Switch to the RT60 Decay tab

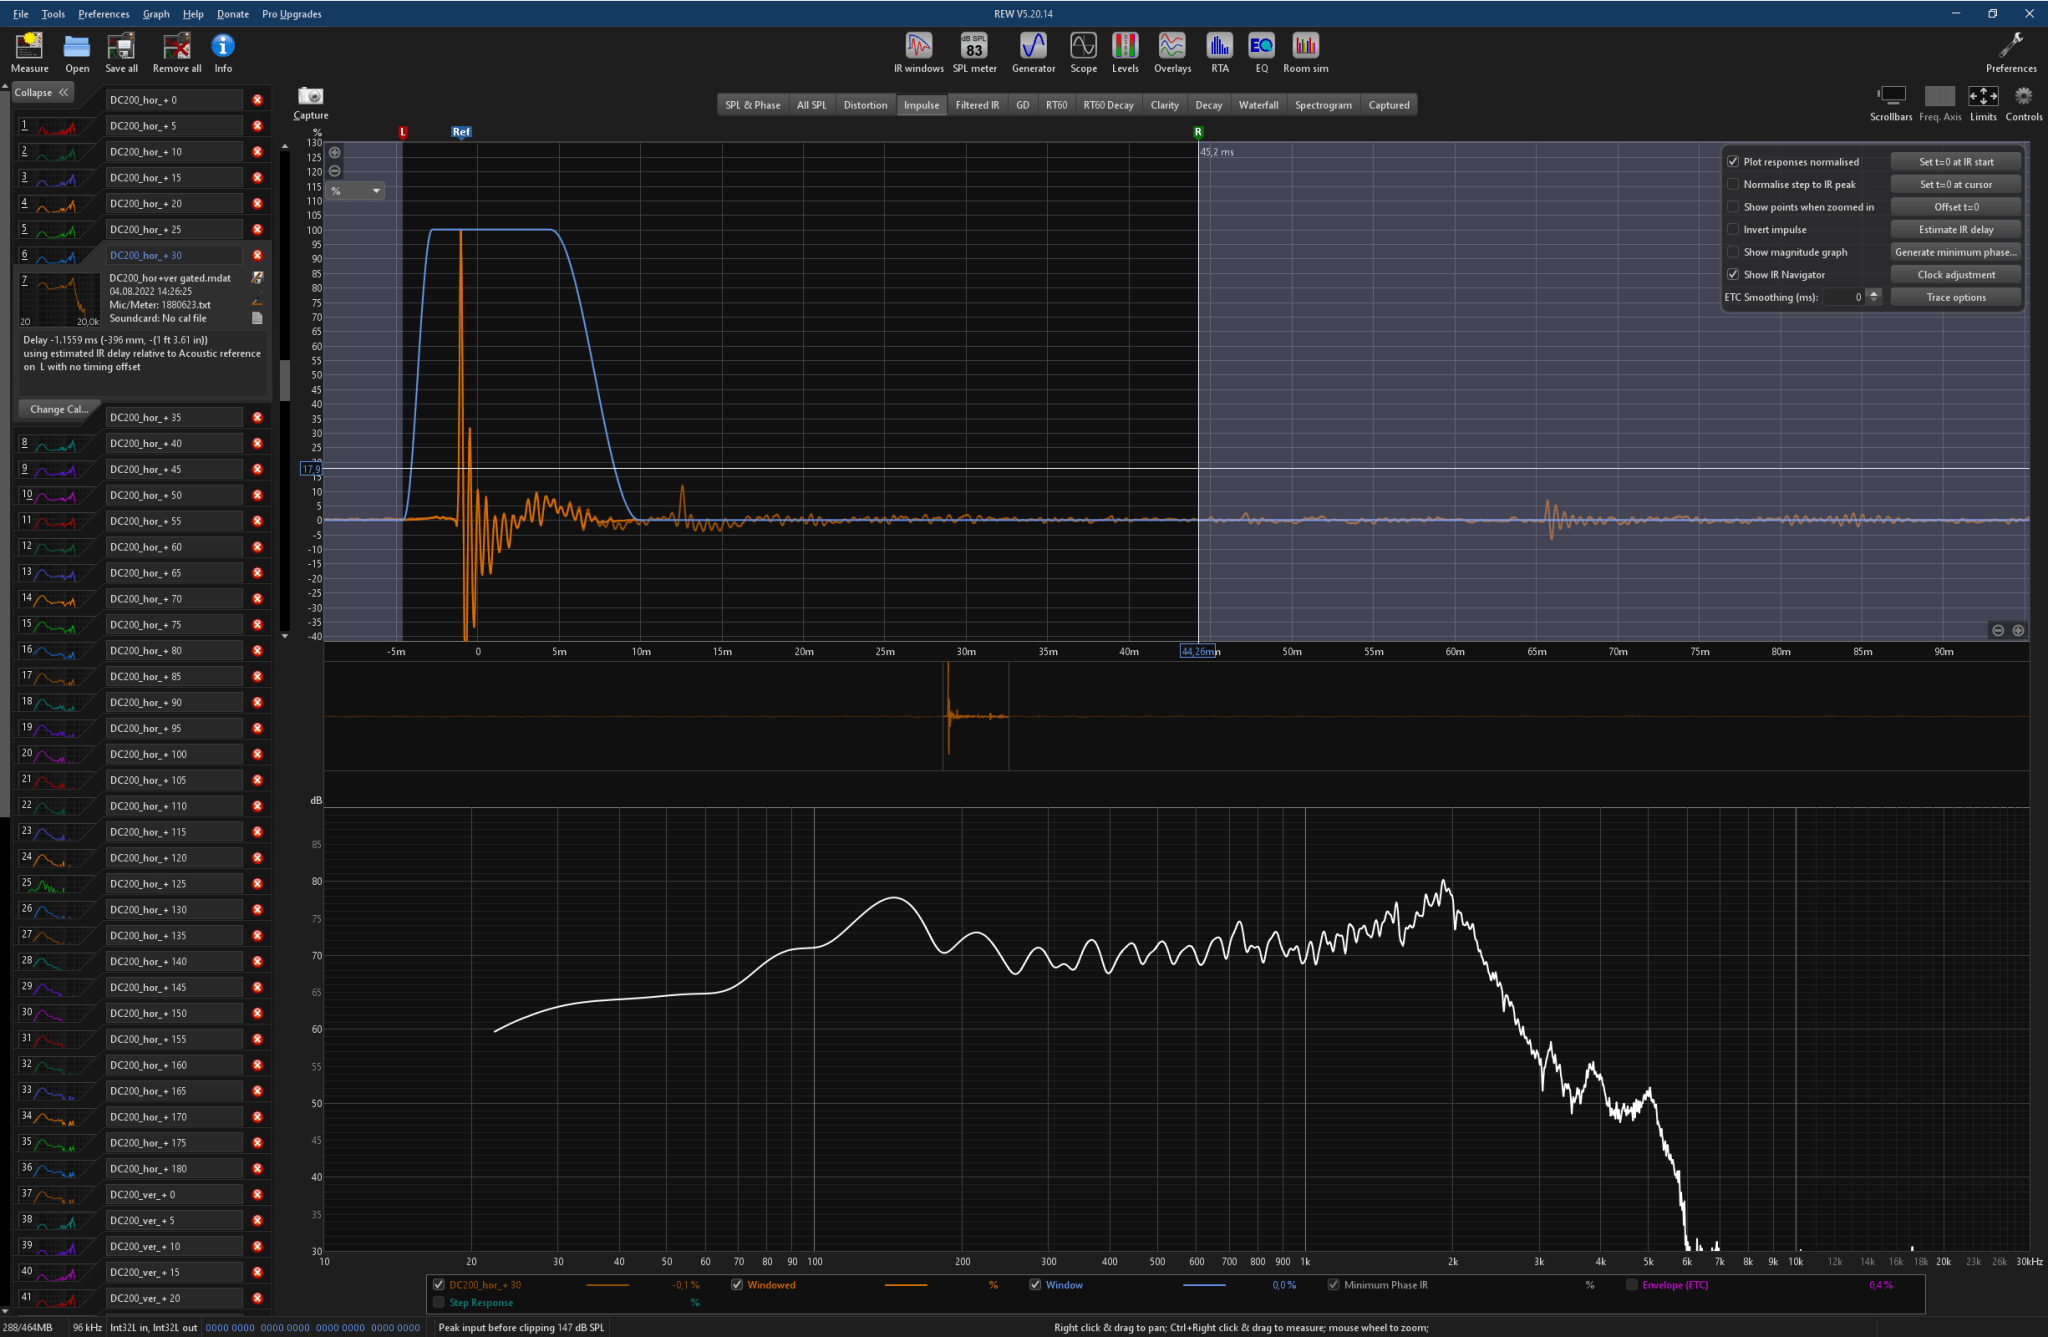tap(1108, 105)
